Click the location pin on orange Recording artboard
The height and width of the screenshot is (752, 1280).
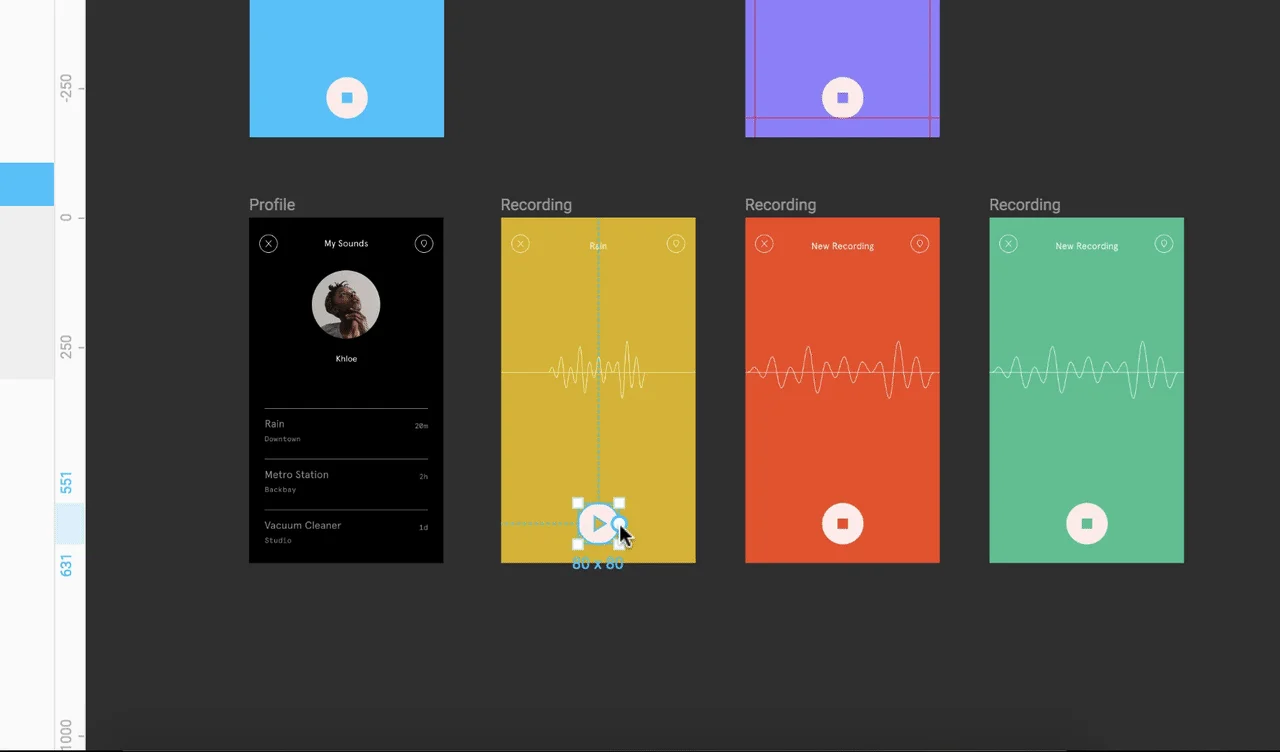pyautogui.click(x=919, y=243)
